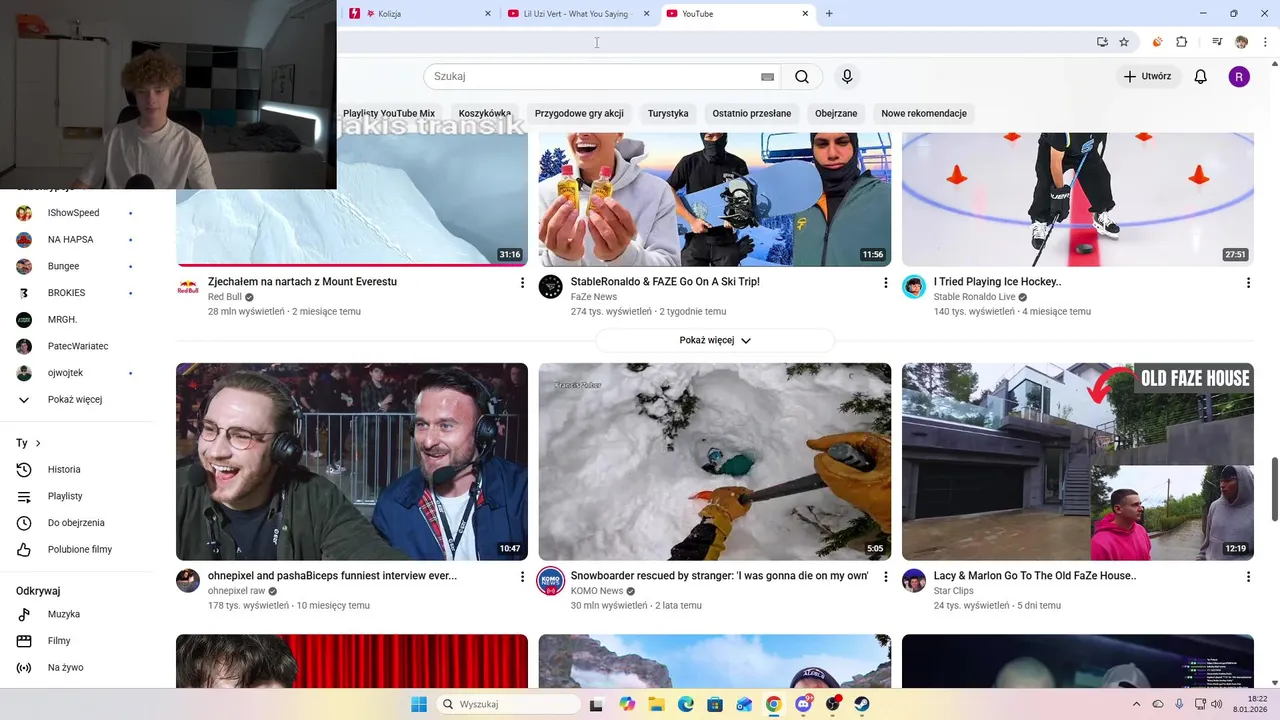Open Chrome media controls icon
Image resolution: width=1280 pixels, height=720 pixels.
pos(1217,42)
